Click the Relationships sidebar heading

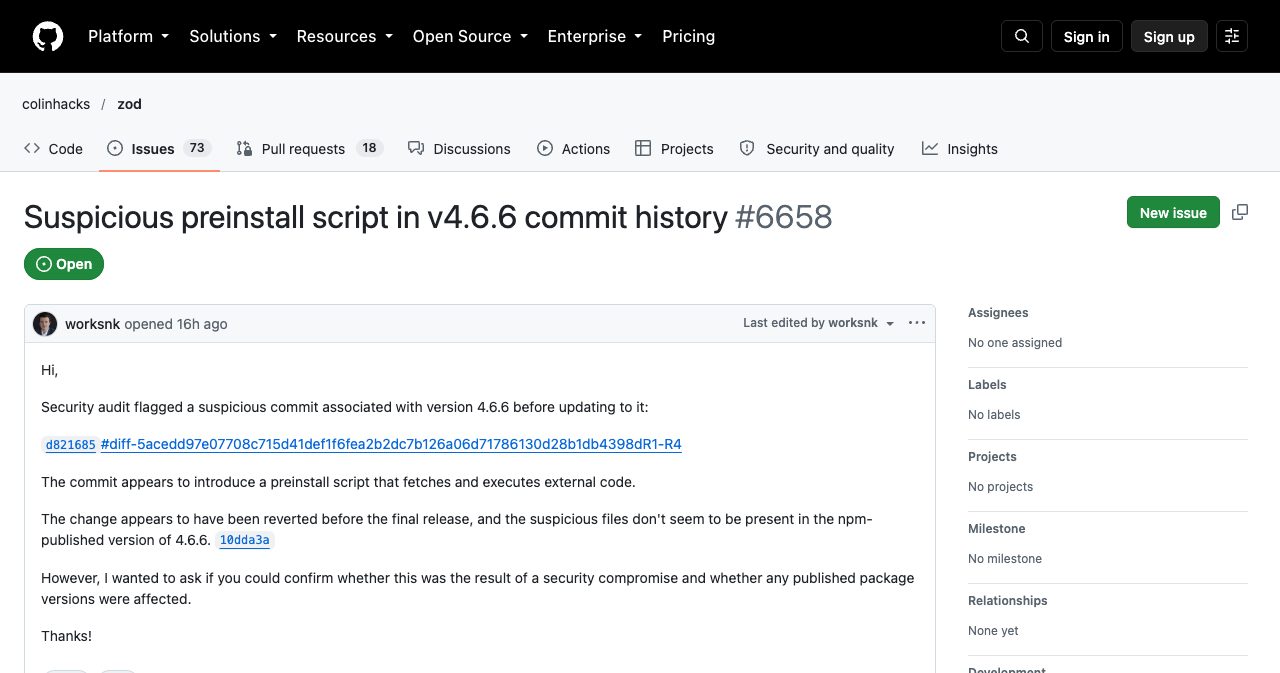(1008, 601)
